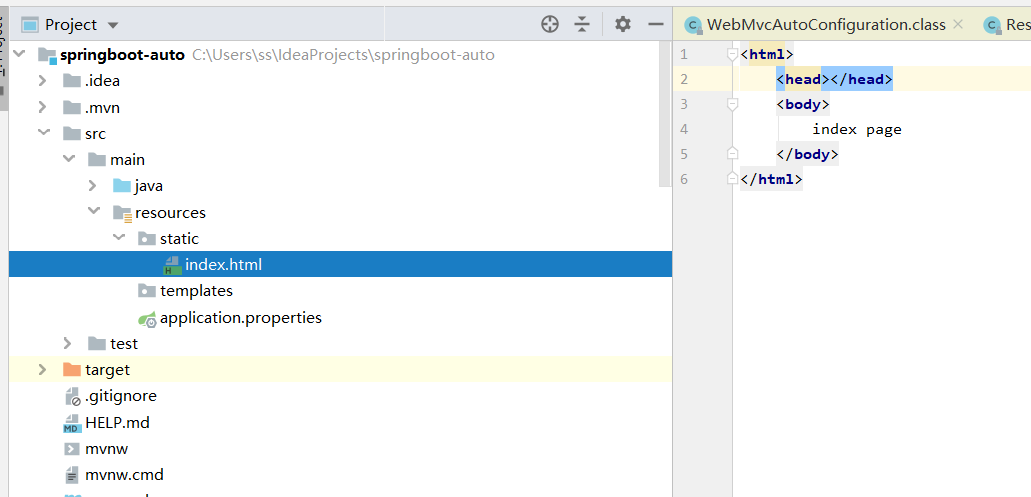Click the Collapse All icon

tap(582, 25)
